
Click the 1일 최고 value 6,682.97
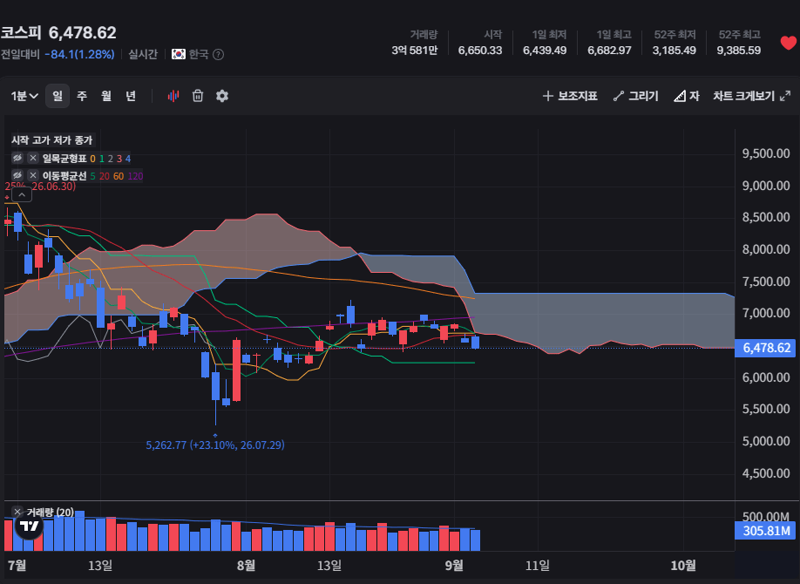[x=609, y=50]
